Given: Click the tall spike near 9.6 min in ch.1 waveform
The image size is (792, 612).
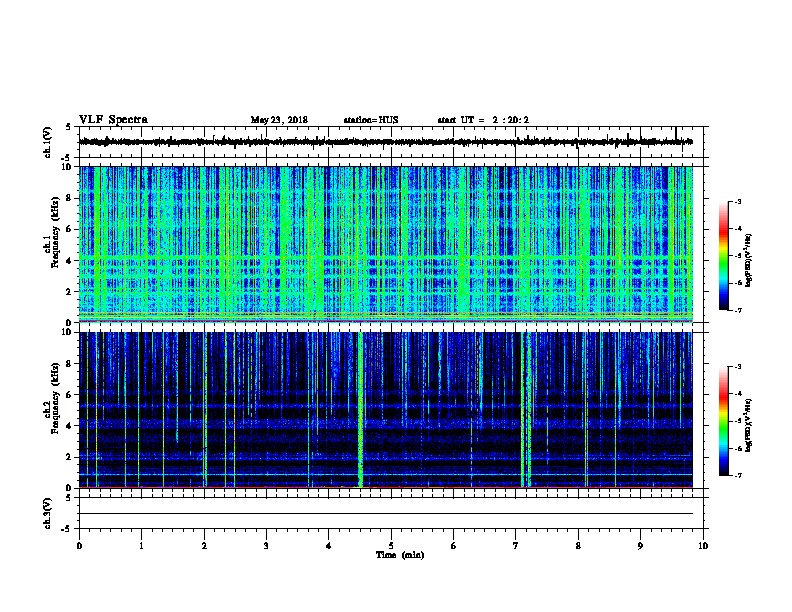Looking at the screenshot, I should [x=676, y=134].
